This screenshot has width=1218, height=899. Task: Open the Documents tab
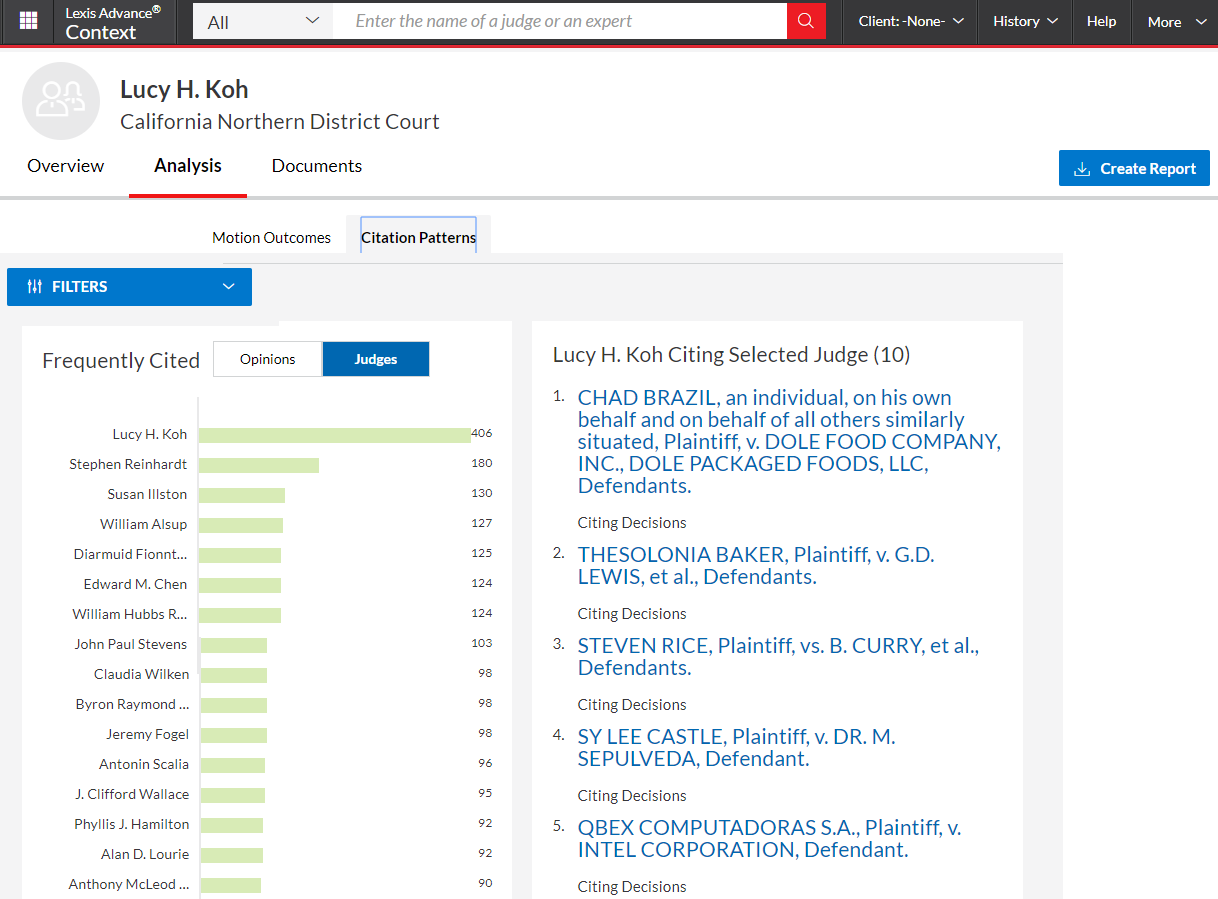pos(317,166)
